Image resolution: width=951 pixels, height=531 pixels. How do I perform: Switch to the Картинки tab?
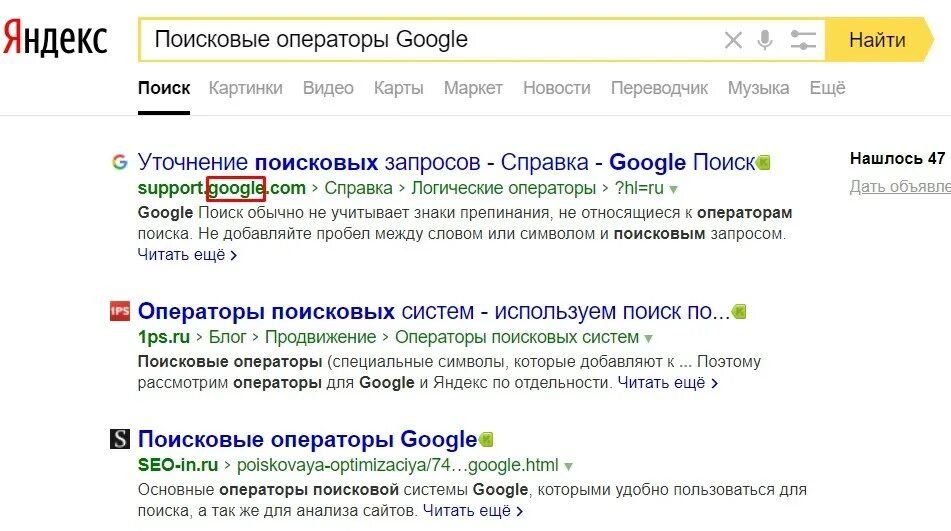pos(246,88)
